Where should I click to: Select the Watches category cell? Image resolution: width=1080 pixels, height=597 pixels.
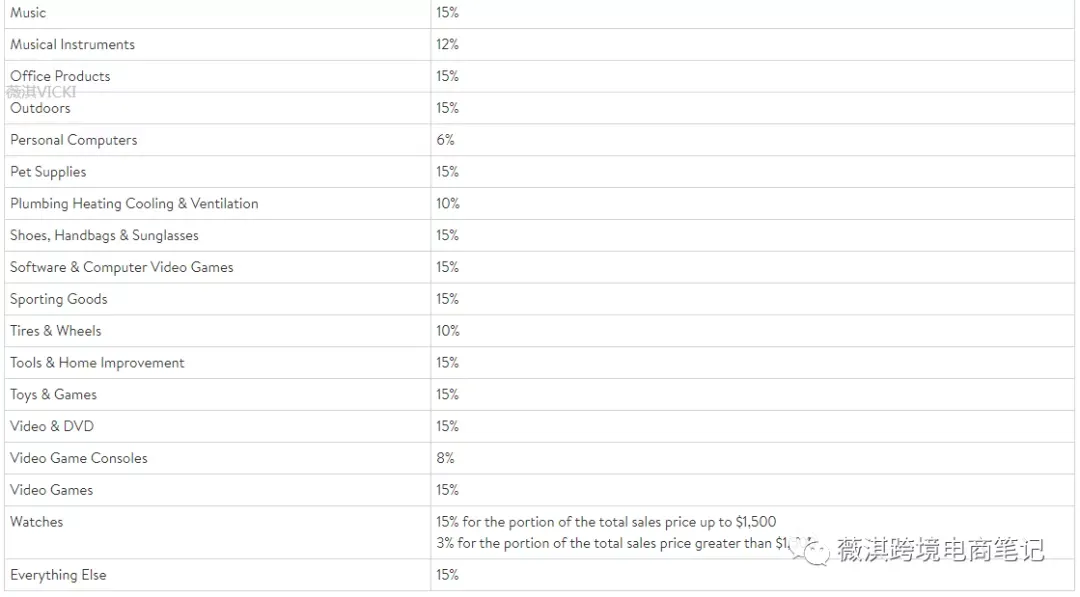tap(218, 532)
